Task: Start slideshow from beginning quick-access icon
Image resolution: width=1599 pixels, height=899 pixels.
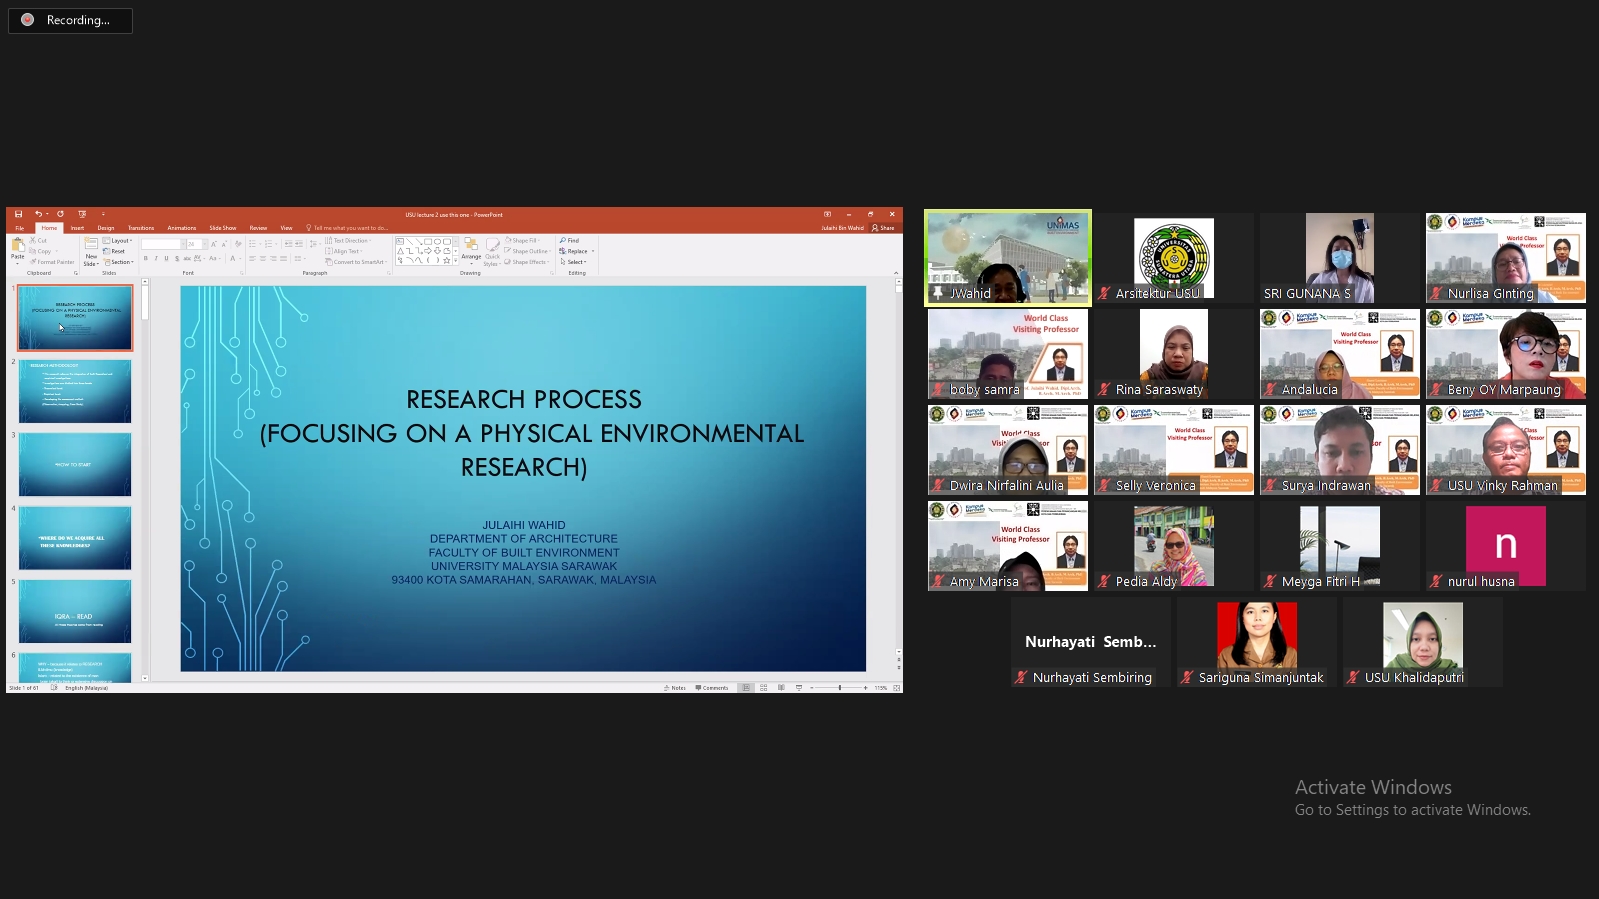Action: 82,214
